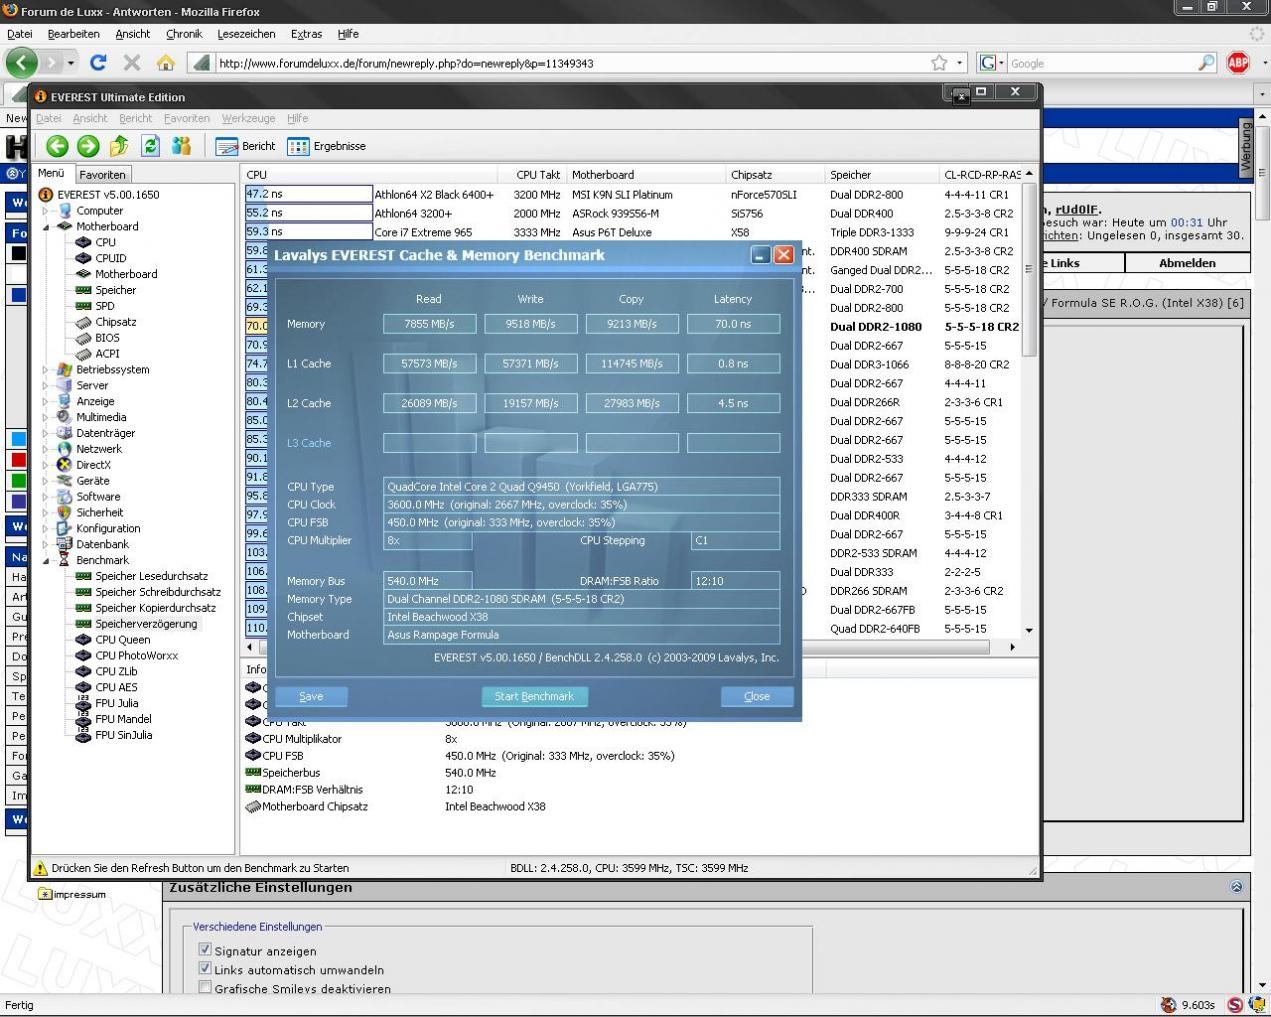This screenshot has width=1271, height=1017.
Task: Click Abmelden link in forum page
Action: (x=1187, y=263)
